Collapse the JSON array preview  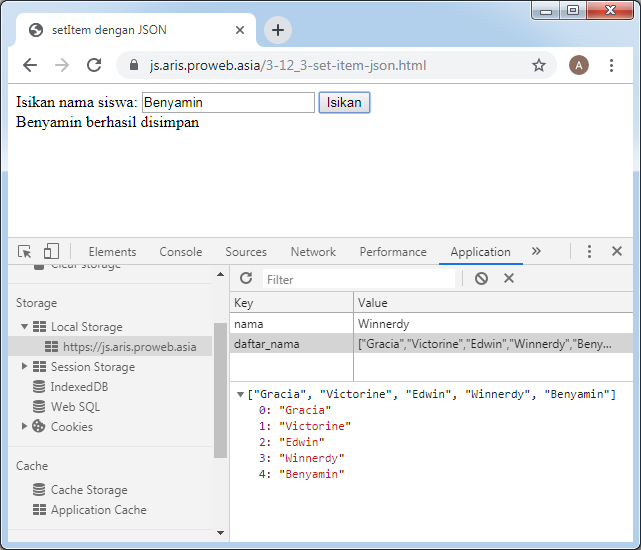240,394
